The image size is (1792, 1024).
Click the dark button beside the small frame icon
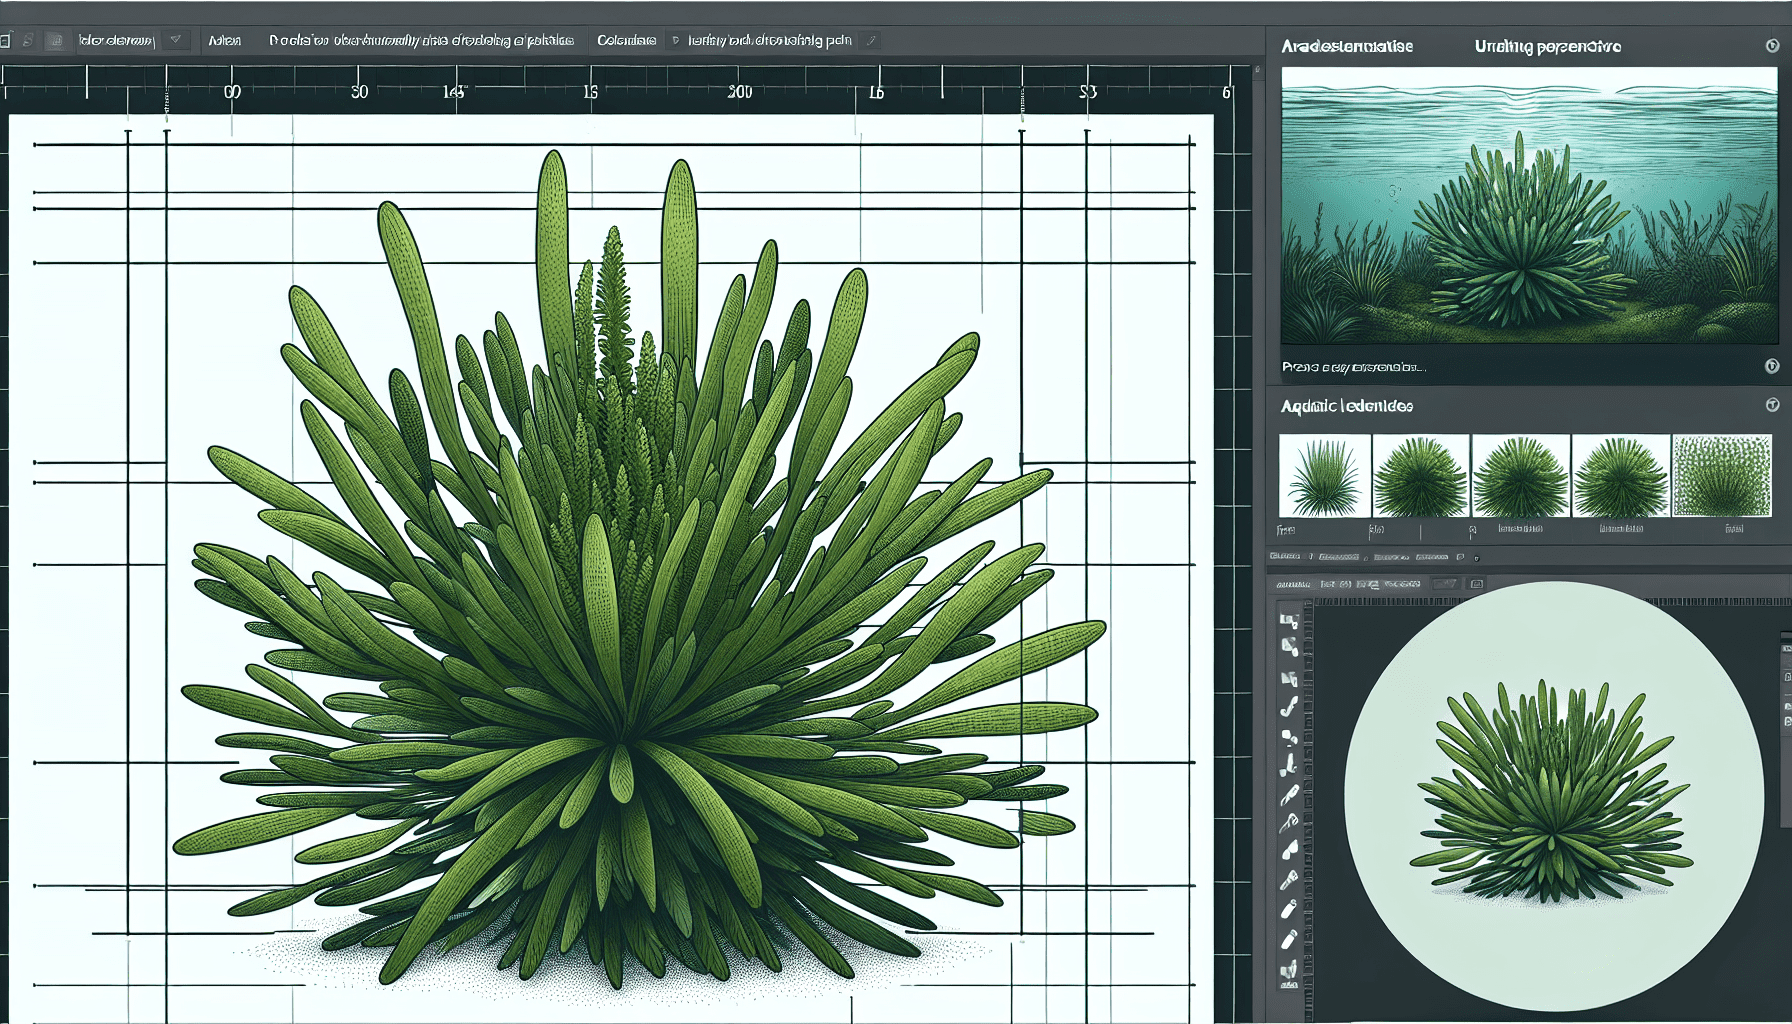point(1444,584)
